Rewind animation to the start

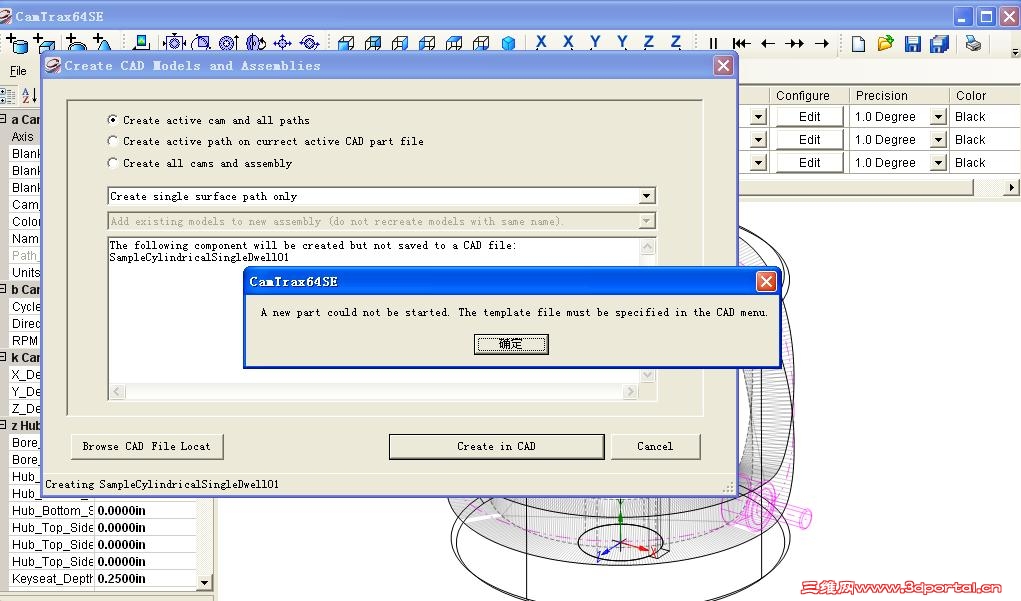[741, 44]
